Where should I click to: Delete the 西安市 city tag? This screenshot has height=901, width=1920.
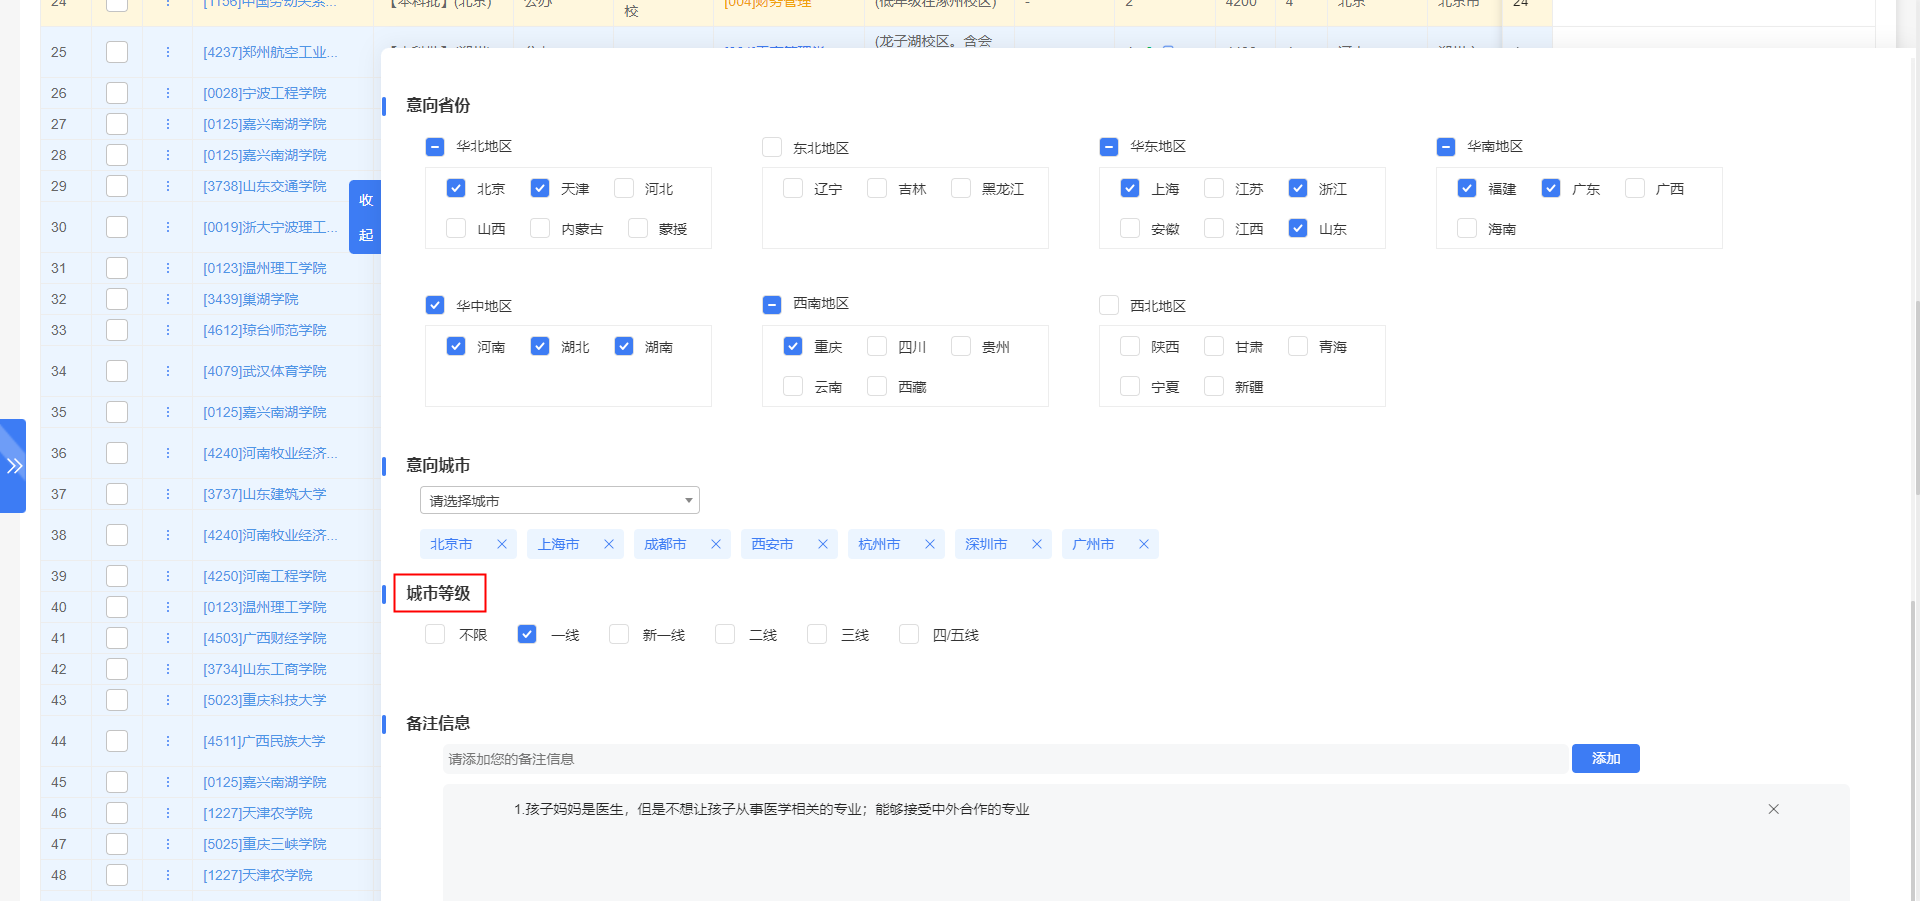point(822,544)
